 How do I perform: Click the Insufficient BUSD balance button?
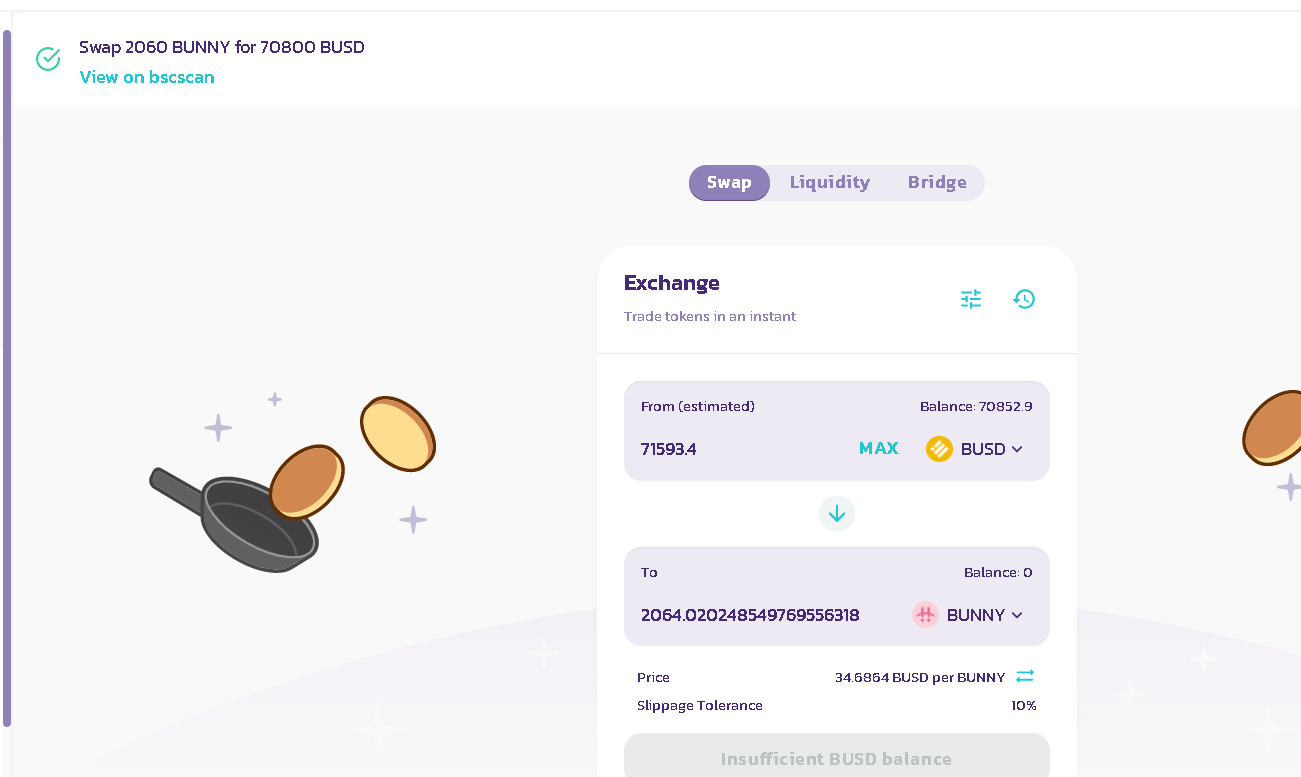click(x=837, y=758)
